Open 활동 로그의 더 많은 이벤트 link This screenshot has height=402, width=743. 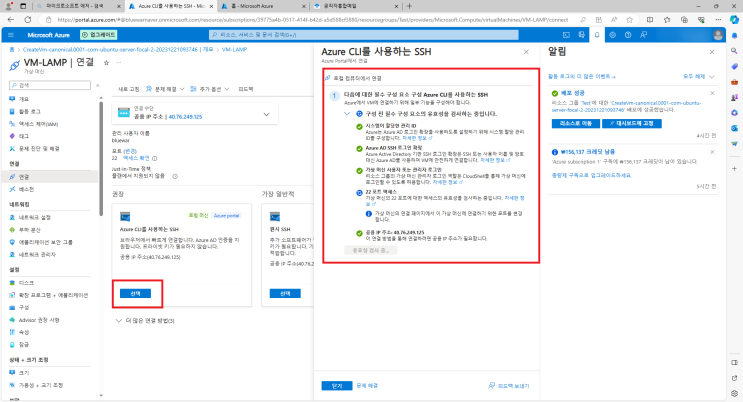(581, 76)
